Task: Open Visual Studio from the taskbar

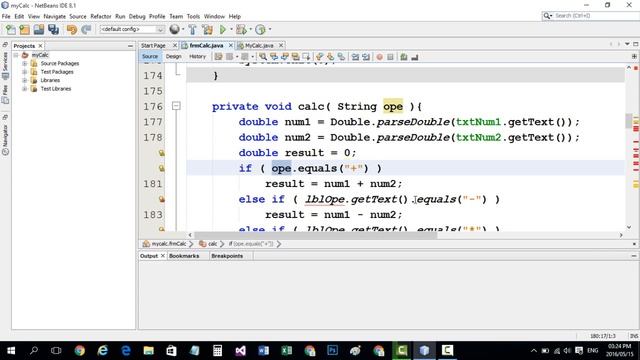Action: click(240, 350)
